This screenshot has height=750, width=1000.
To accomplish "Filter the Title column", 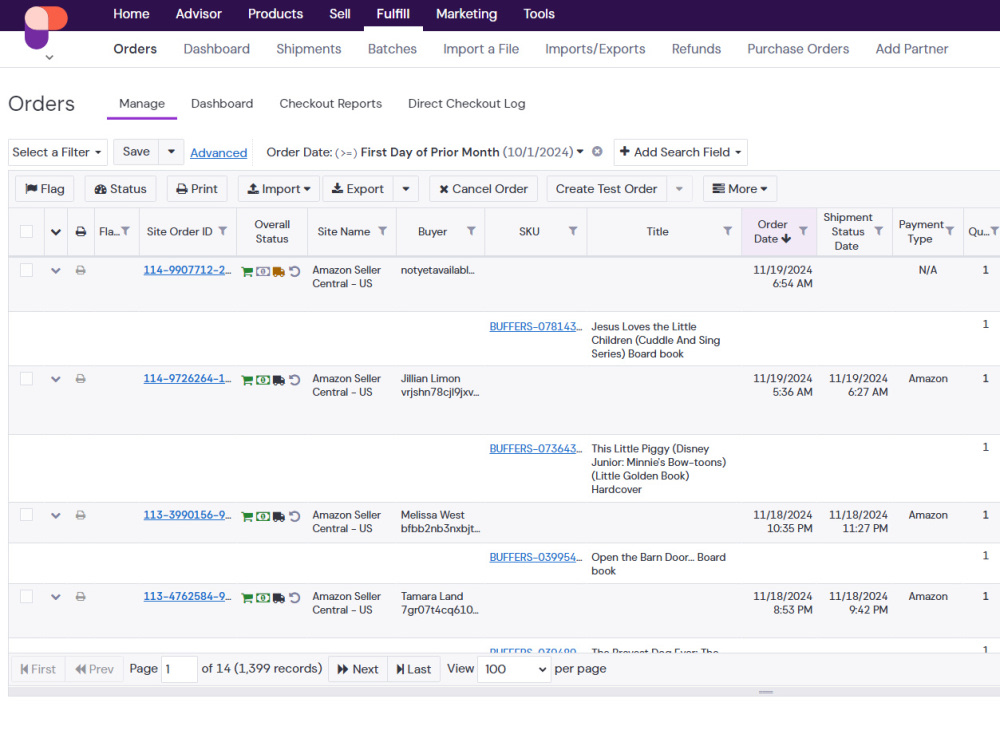I will [x=727, y=231].
